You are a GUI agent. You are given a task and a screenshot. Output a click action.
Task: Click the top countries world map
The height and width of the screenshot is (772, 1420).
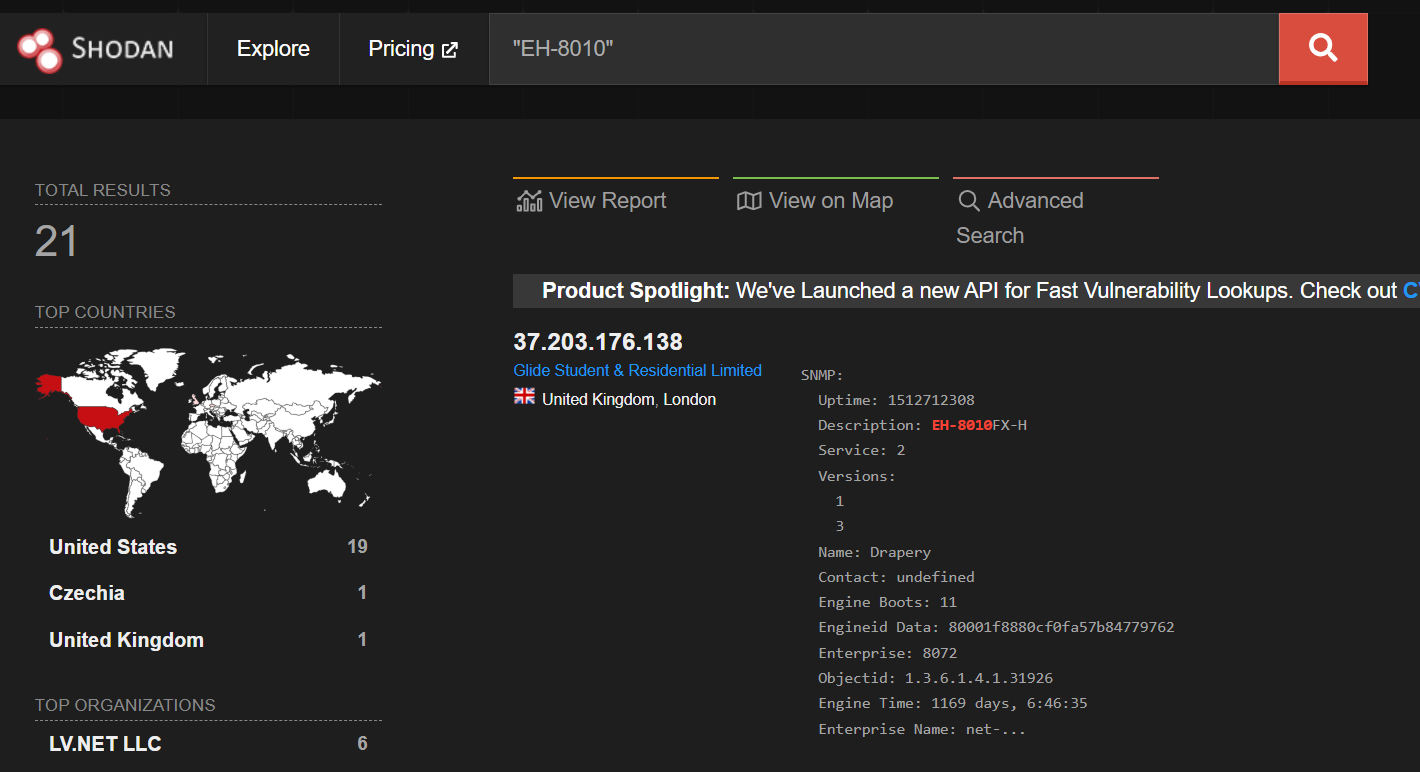click(x=208, y=432)
